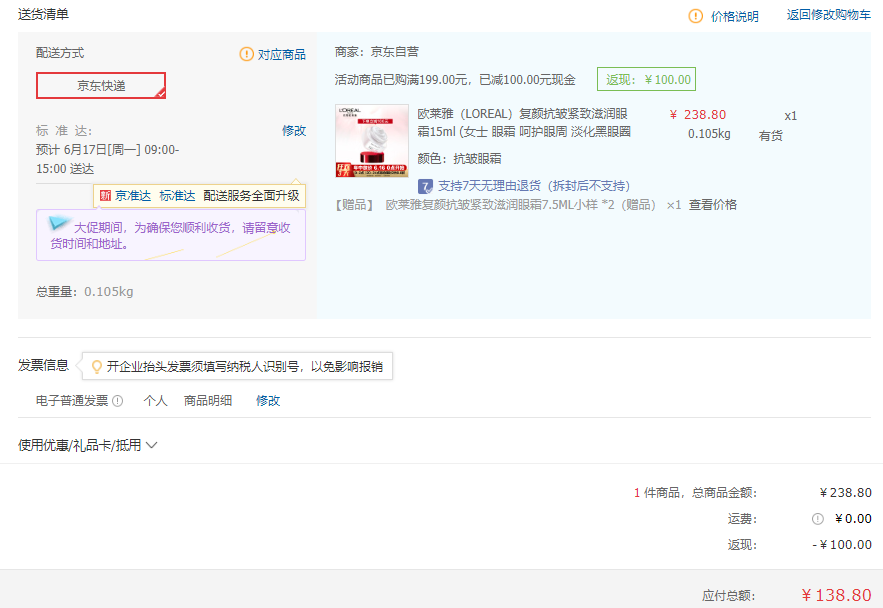
Task: Click the invoice taxpayer-number tip text
Action: 245,367
